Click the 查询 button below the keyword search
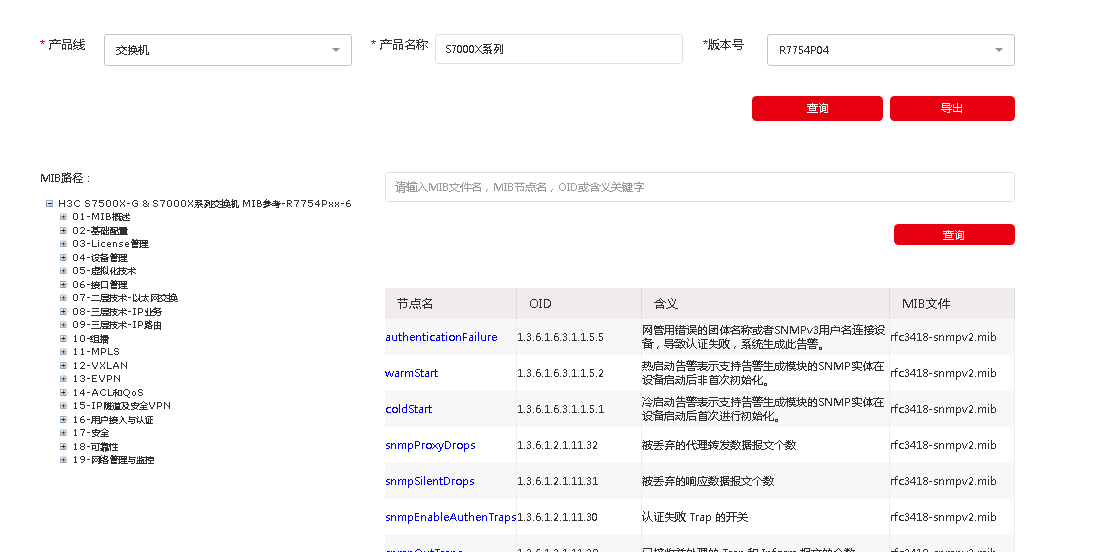The width and height of the screenshot is (1112, 552). pyautogui.click(x=954, y=235)
